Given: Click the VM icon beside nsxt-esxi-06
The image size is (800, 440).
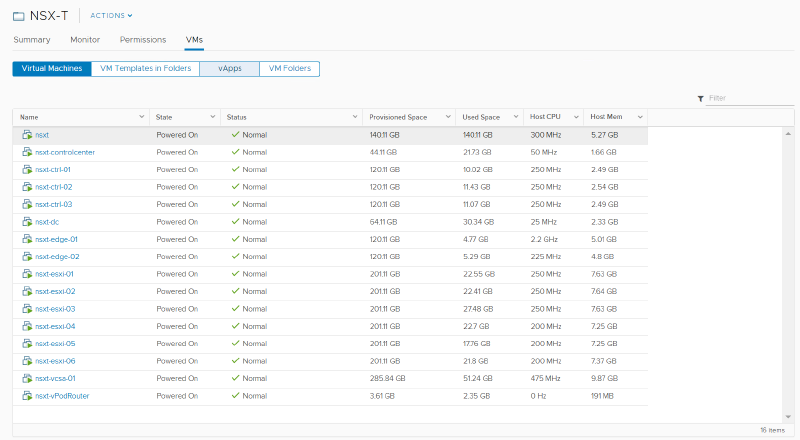Looking at the screenshot, I should point(27,361).
